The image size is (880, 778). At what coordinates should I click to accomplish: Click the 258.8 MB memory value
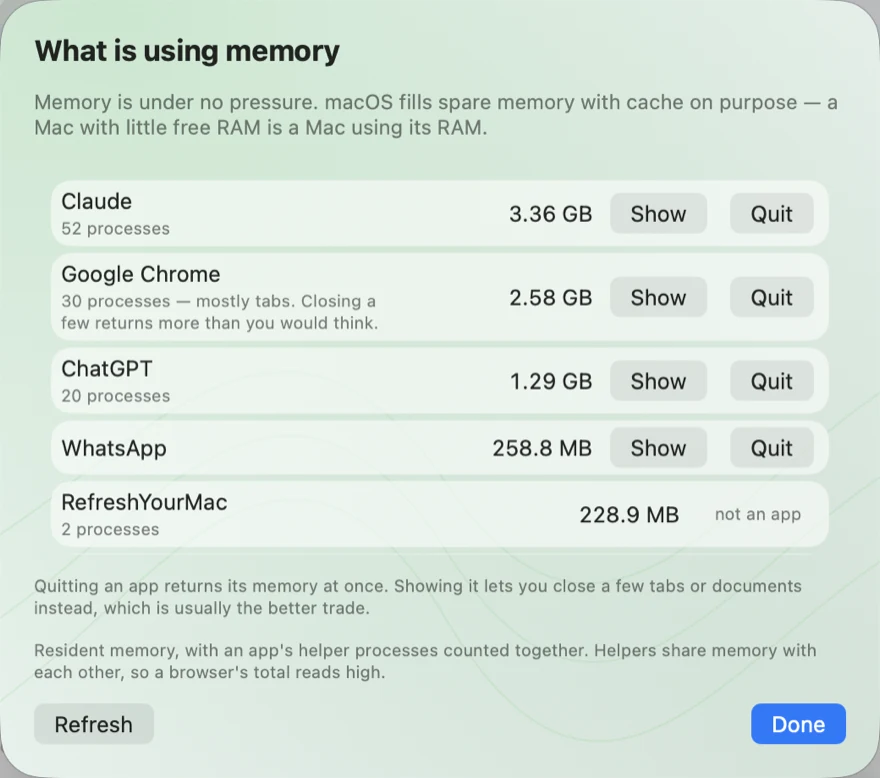tap(542, 448)
